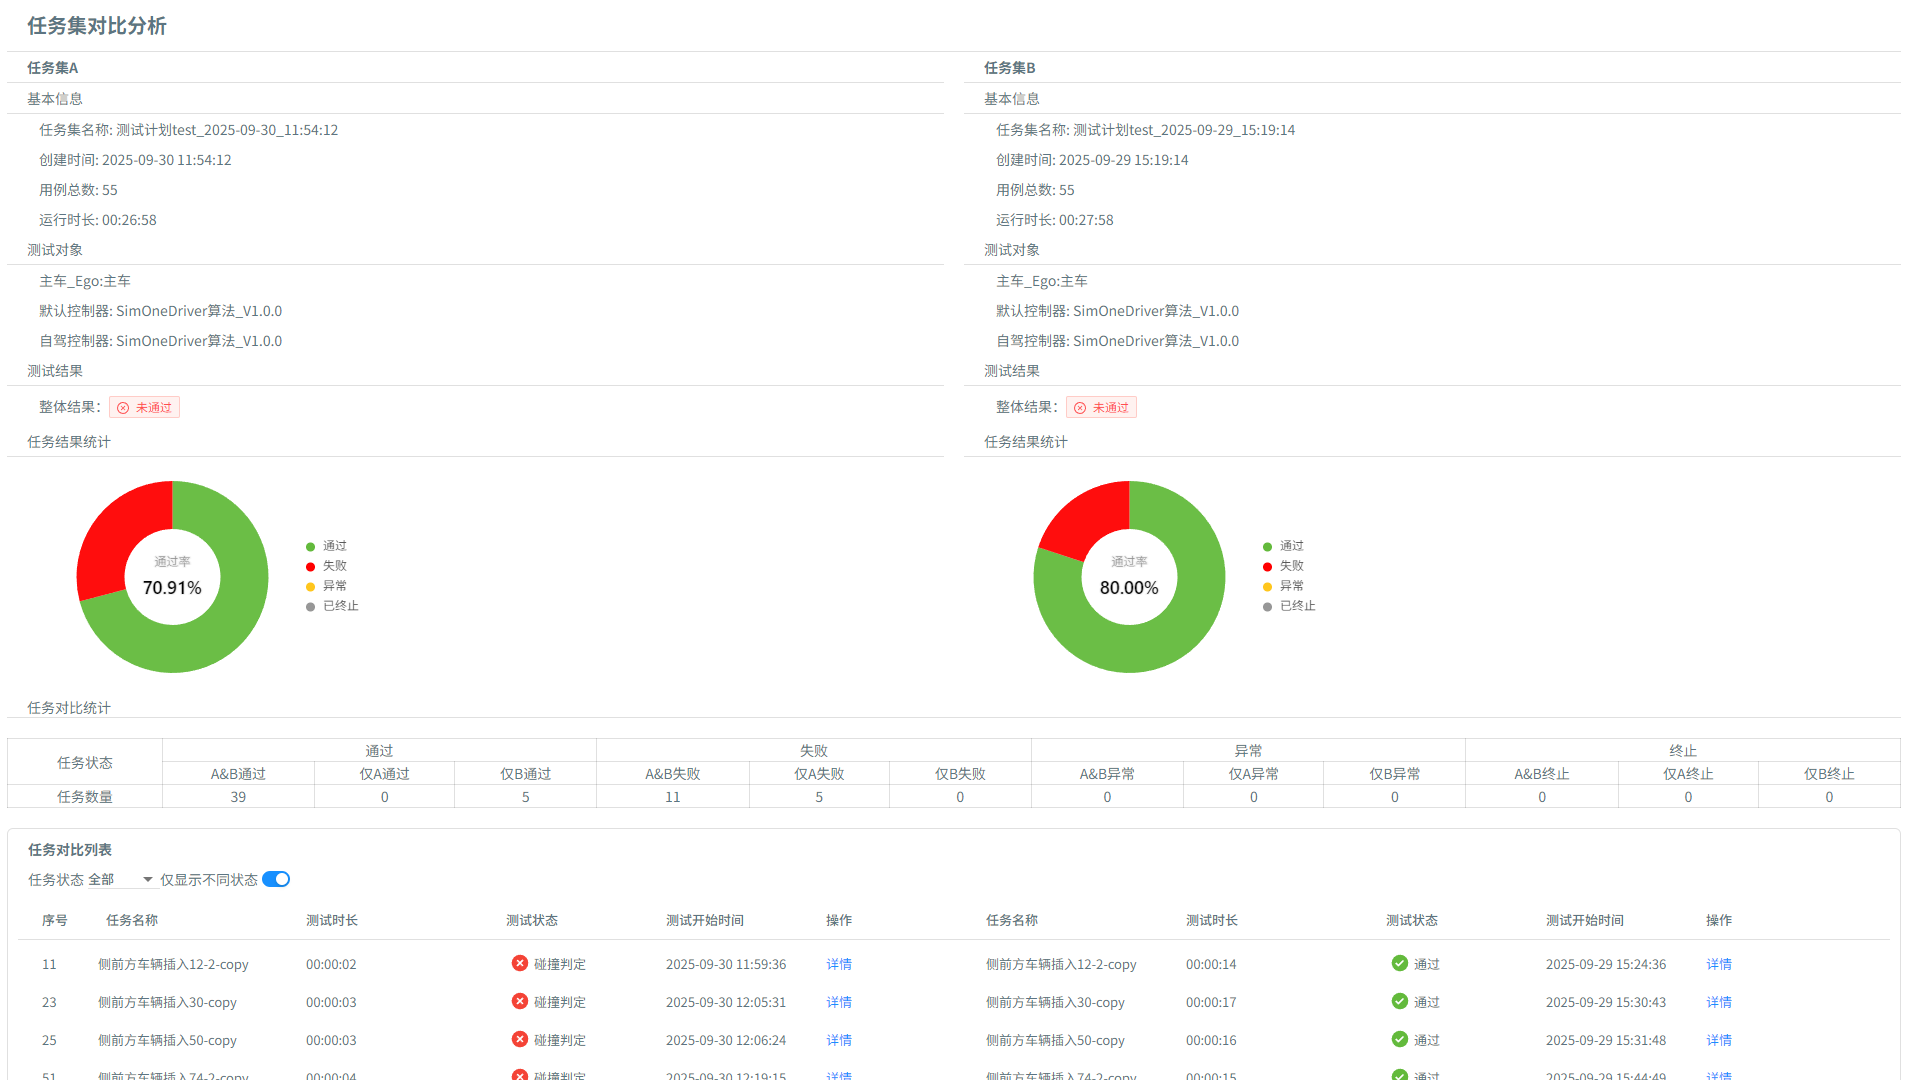Toggle the 仅显示不同状态 switch
The width and height of the screenshot is (1911, 1080).
[x=276, y=880]
